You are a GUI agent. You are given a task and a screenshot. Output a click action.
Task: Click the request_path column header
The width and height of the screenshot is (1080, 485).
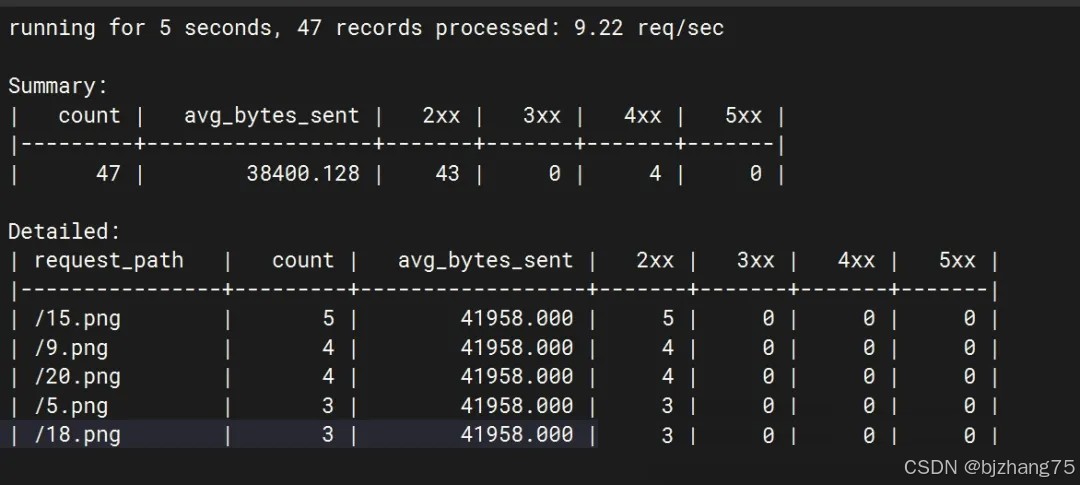click(x=109, y=261)
